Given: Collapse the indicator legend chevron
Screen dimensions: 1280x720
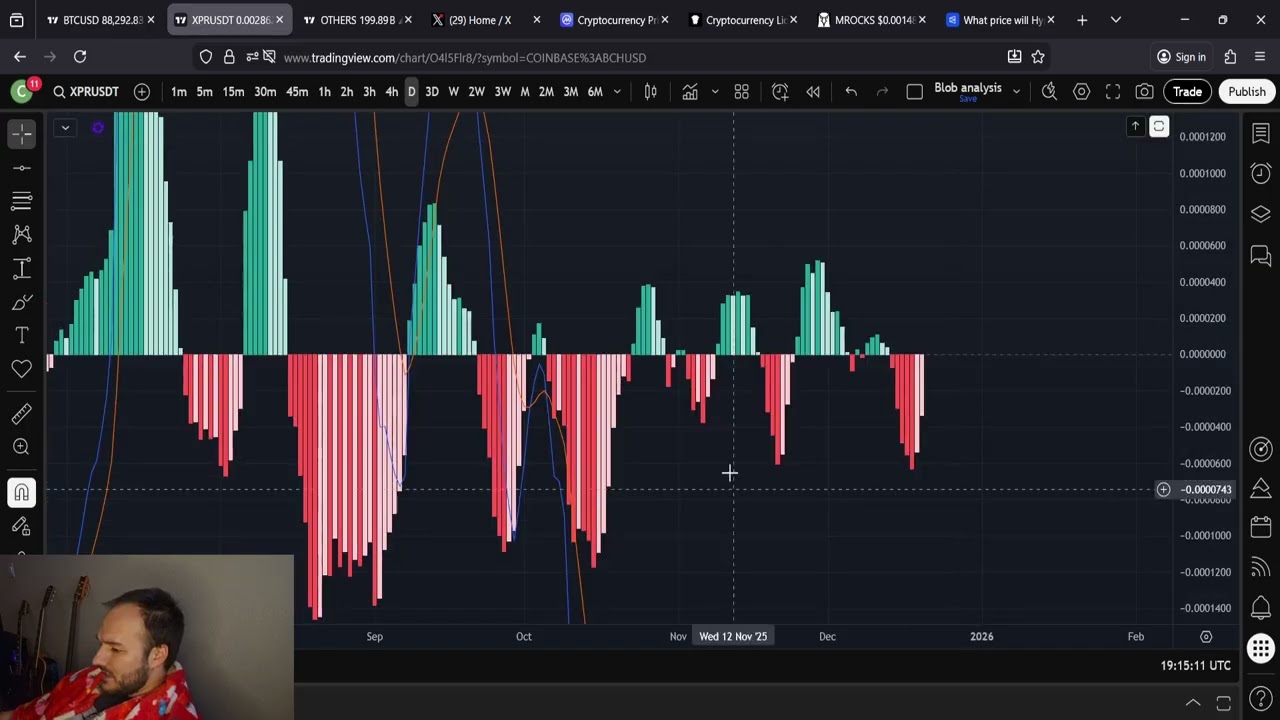Looking at the screenshot, I should click(x=65, y=127).
